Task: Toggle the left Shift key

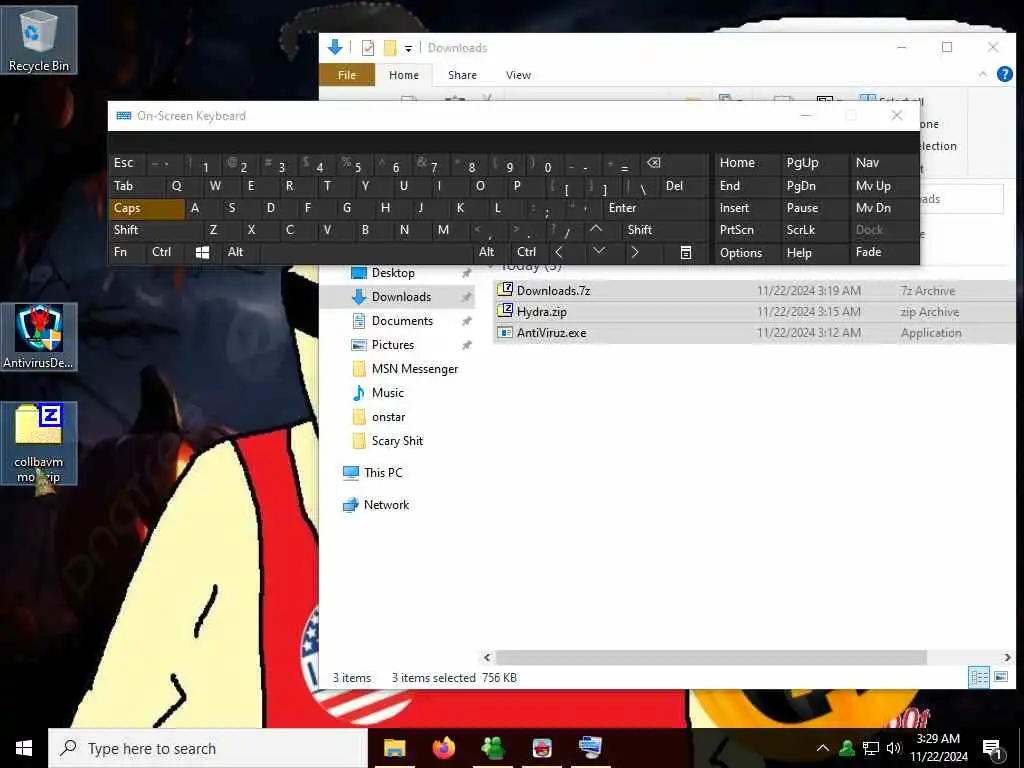Action: [155, 230]
